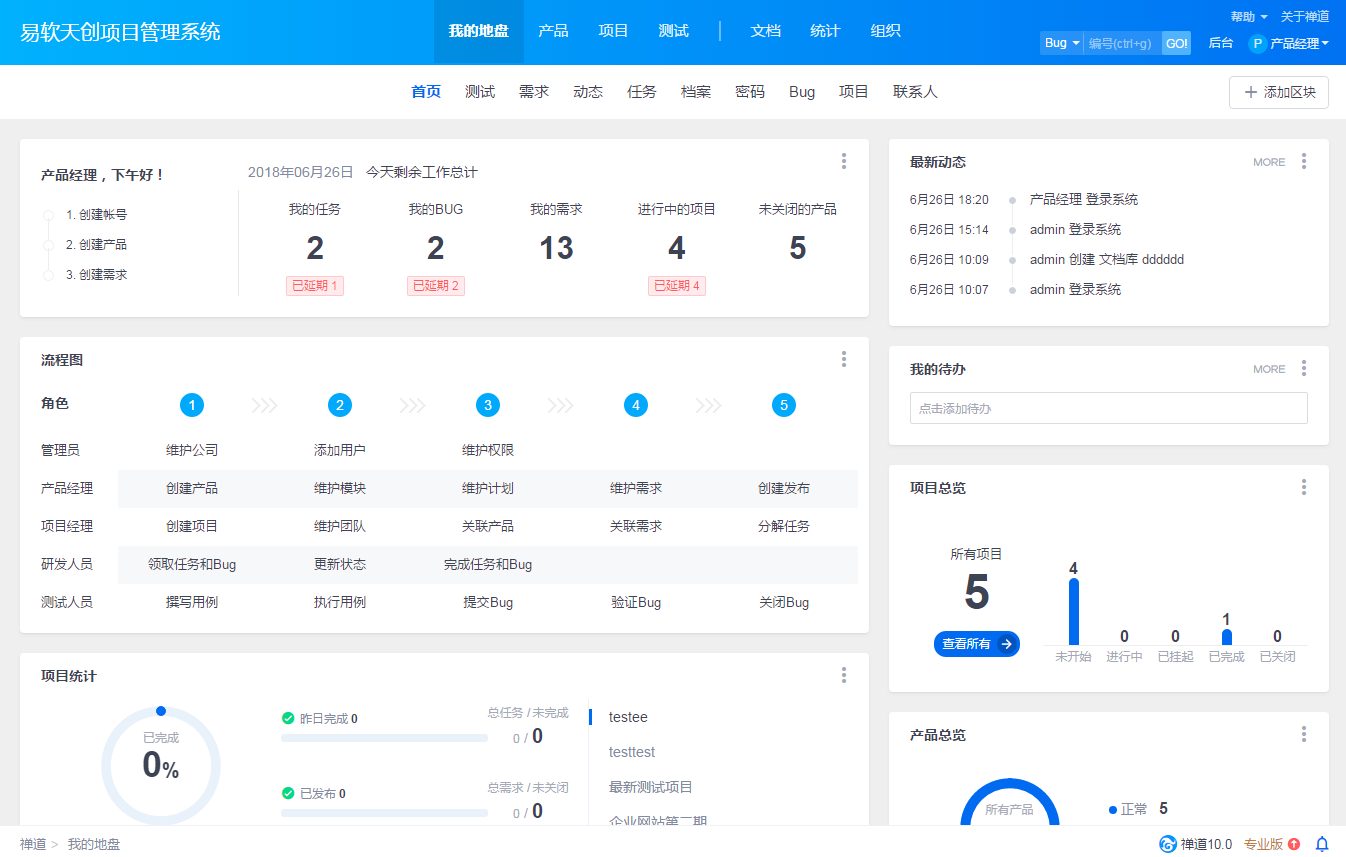Open the notification bell icon
The height and width of the screenshot is (857, 1346).
point(1322,844)
